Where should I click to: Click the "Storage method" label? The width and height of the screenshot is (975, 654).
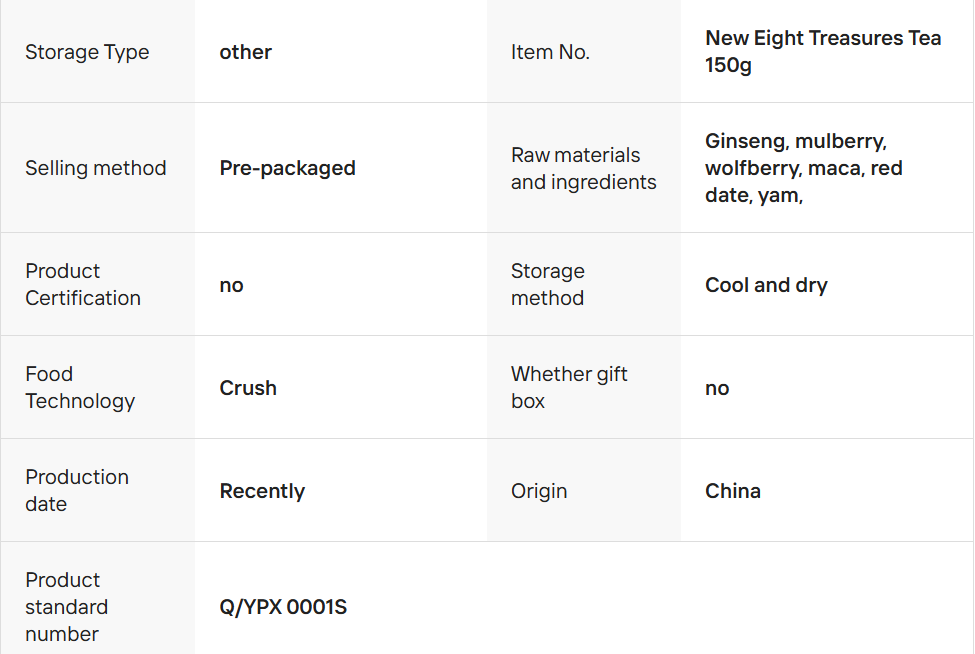pyautogui.click(x=547, y=284)
